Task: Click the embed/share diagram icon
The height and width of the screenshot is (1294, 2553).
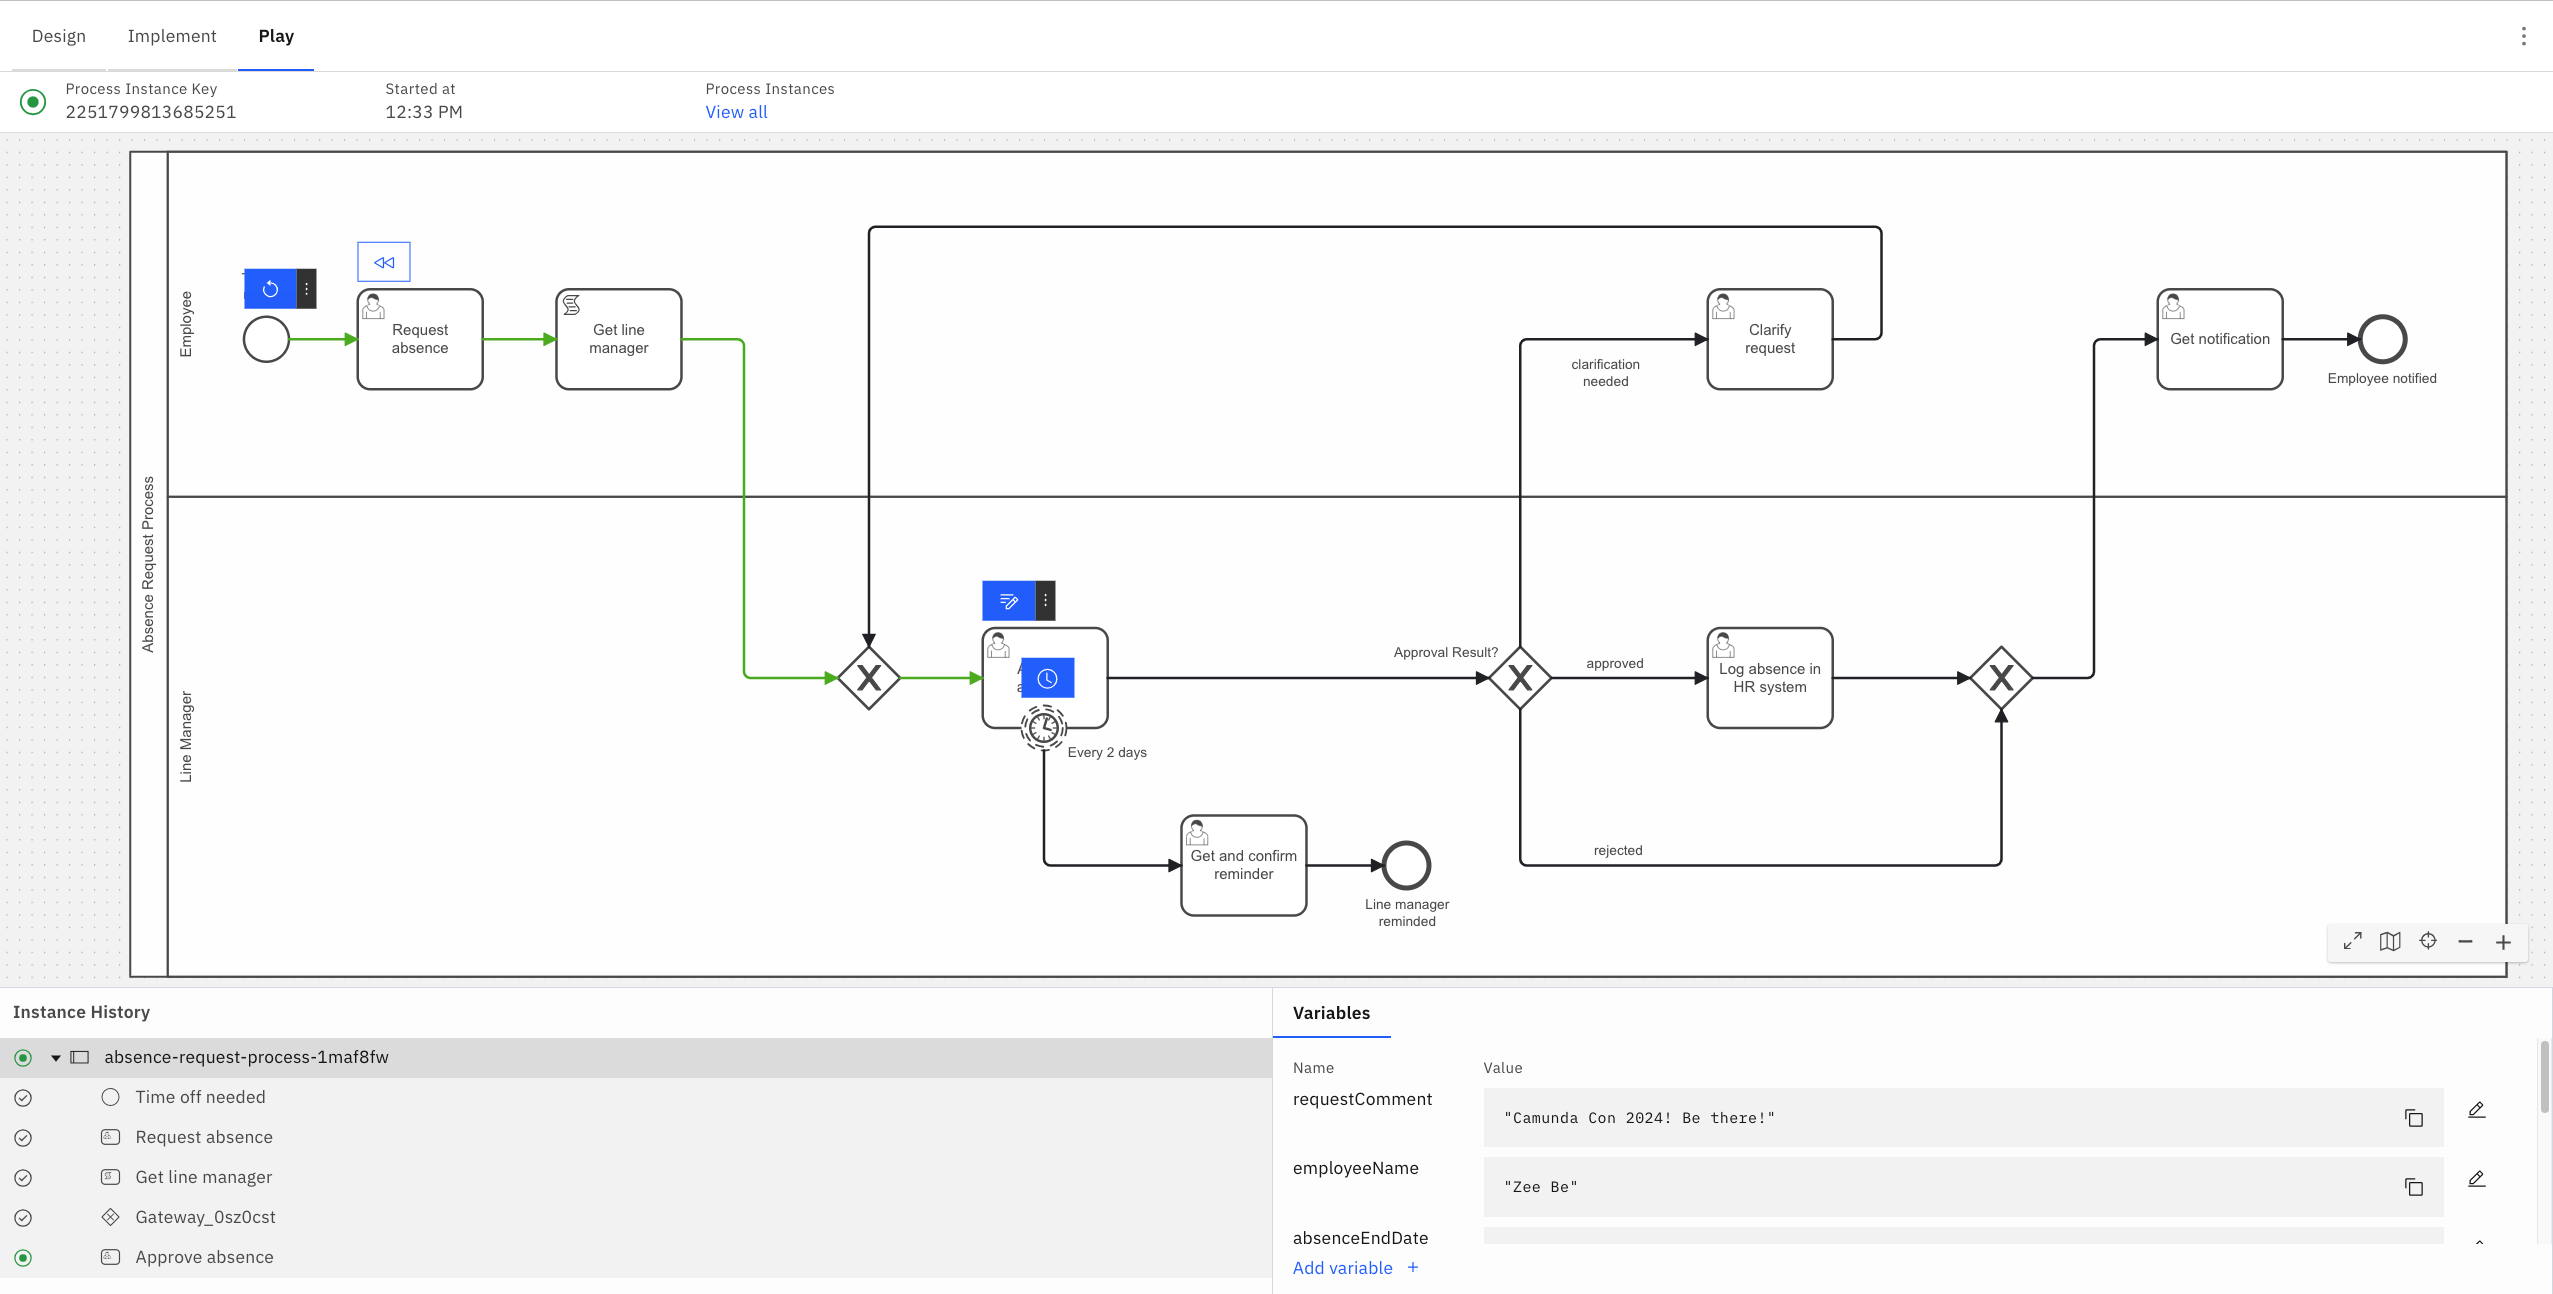Action: 2390,941
